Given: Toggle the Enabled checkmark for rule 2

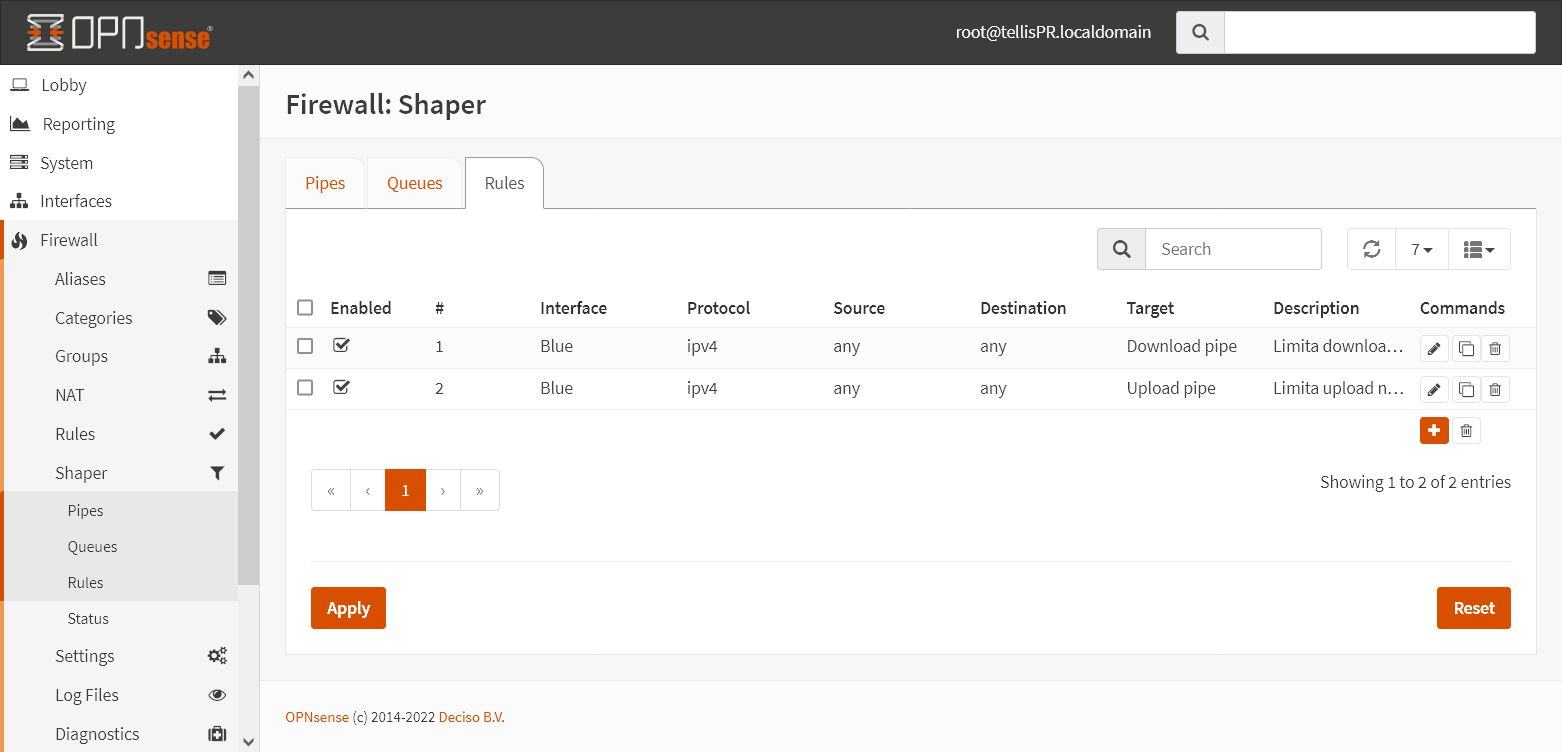Looking at the screenshot, I should click(341, 387).
